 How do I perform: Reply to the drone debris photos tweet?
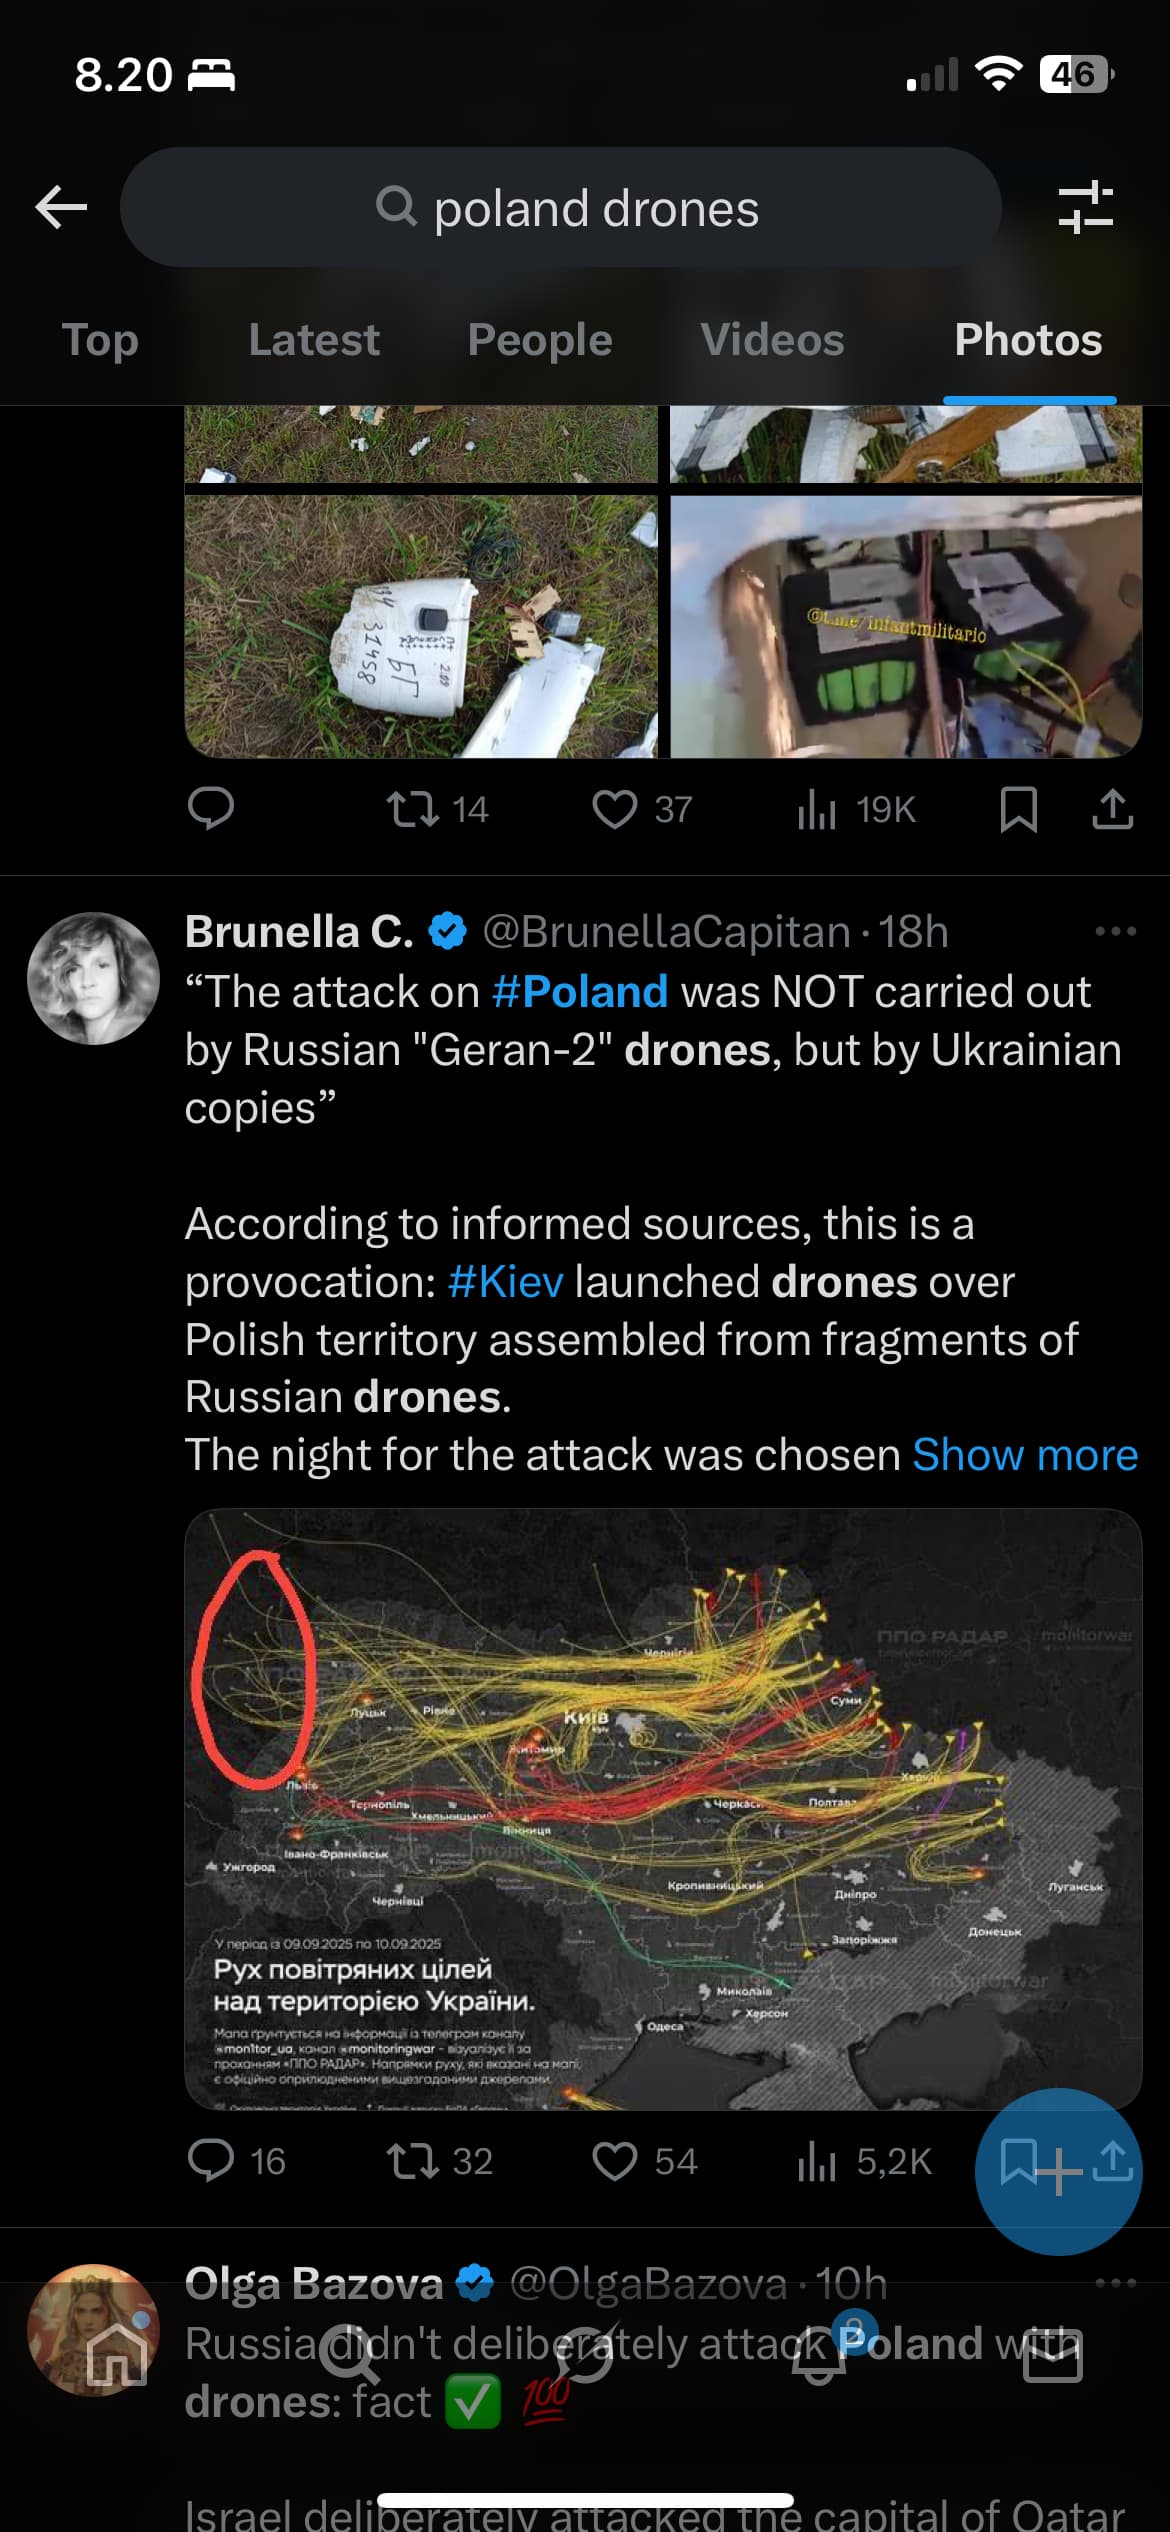(211, 809)
